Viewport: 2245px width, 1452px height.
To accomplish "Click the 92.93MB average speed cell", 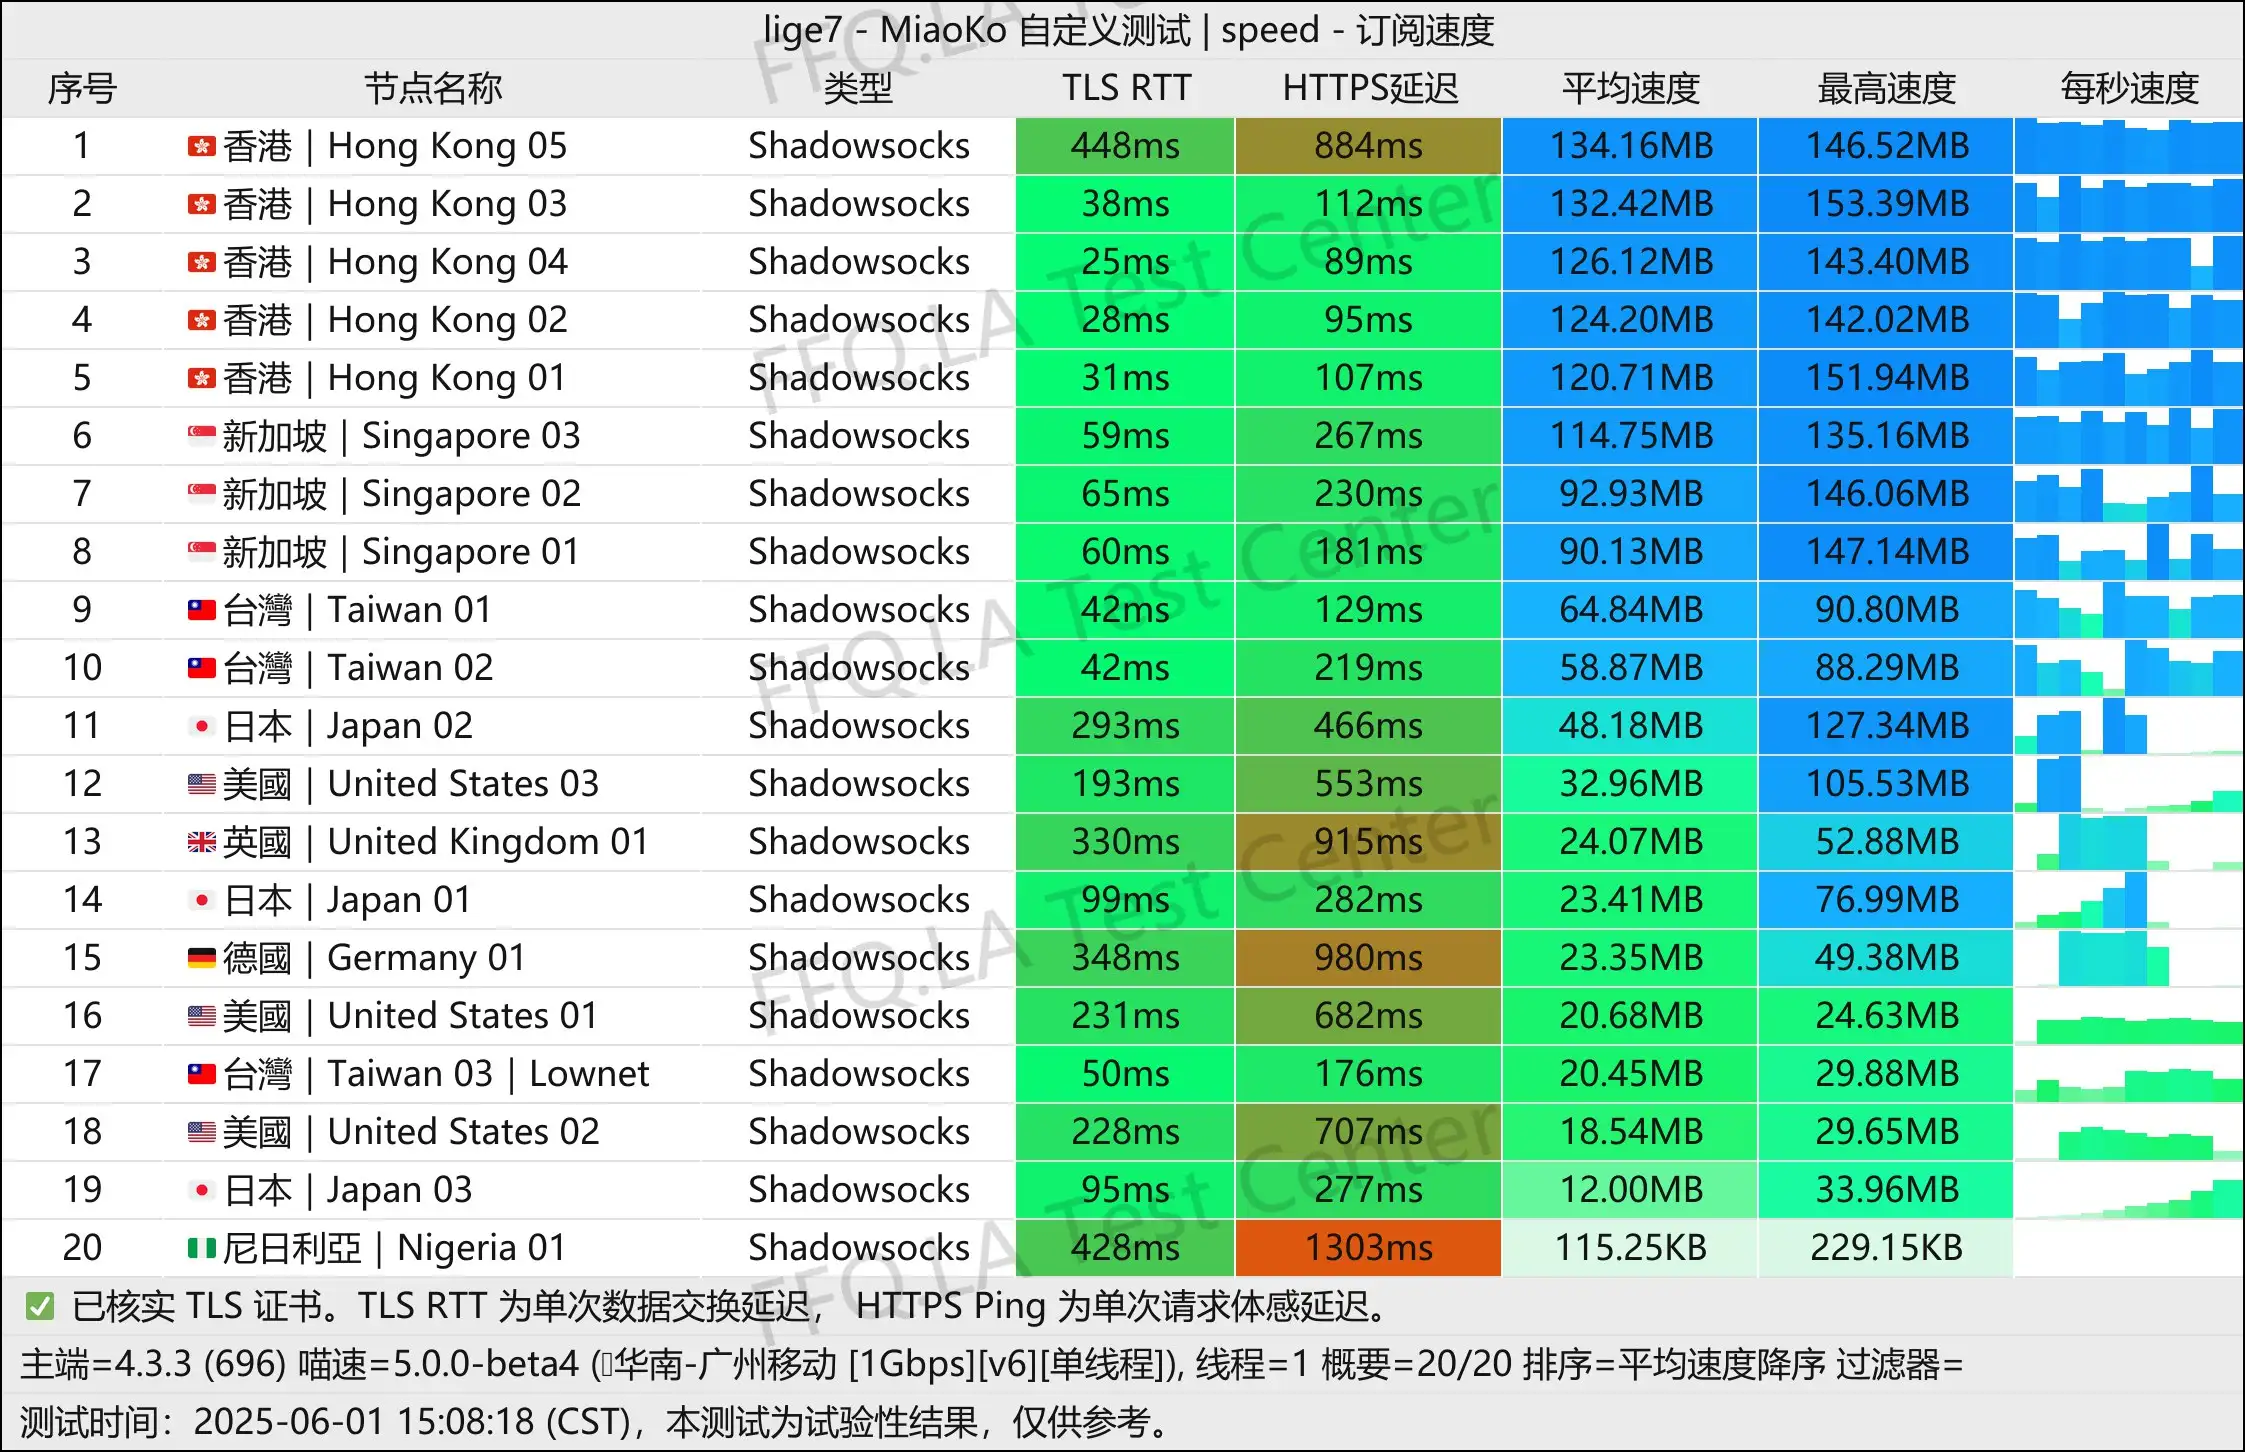I will (x=1630, y=494).
